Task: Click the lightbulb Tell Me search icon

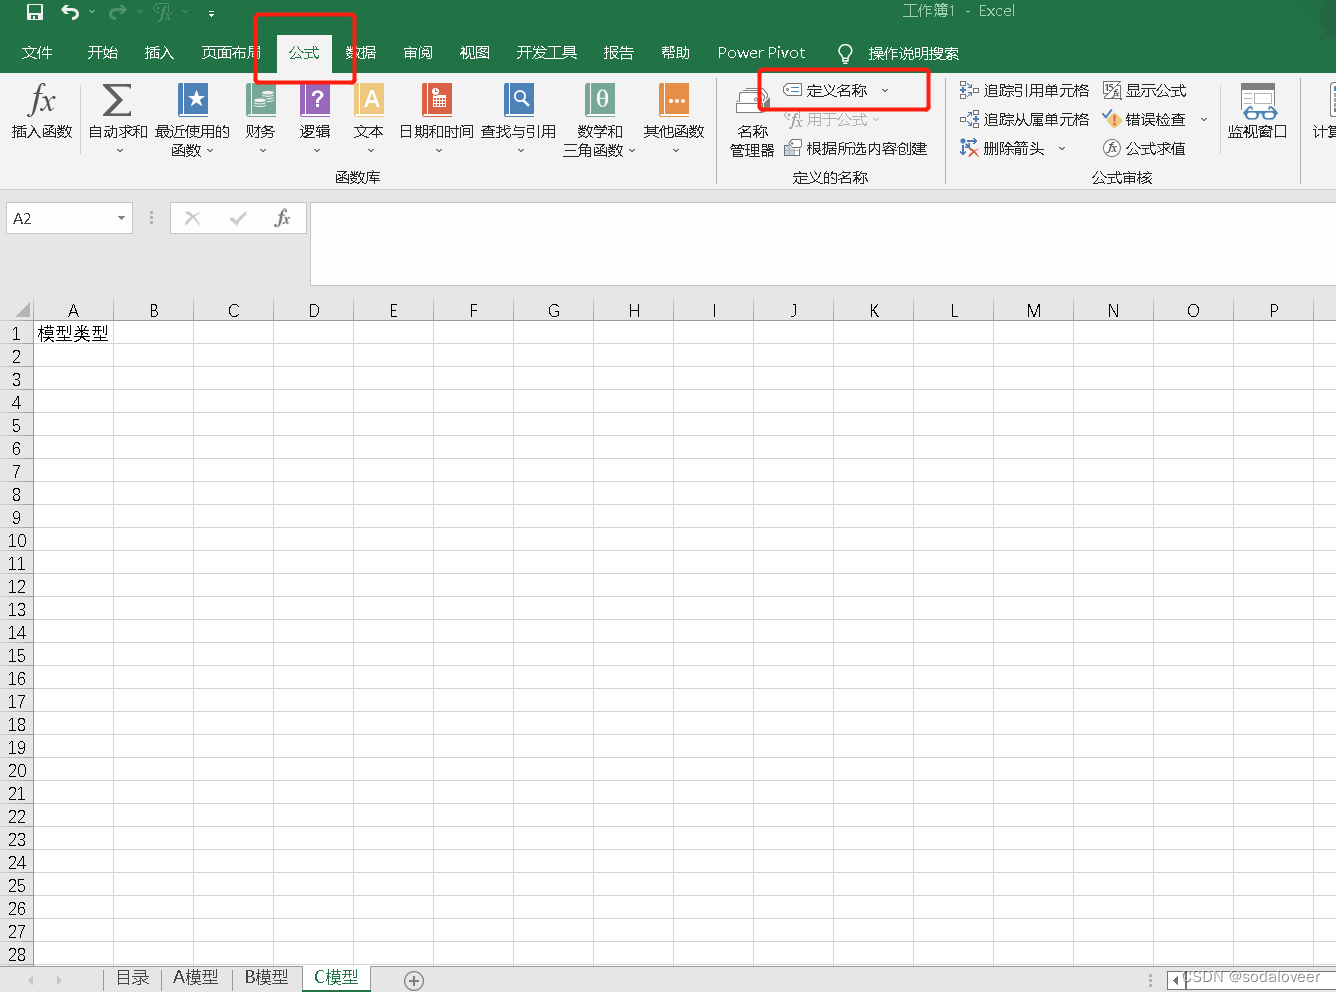Action: [x=845, y=53]
